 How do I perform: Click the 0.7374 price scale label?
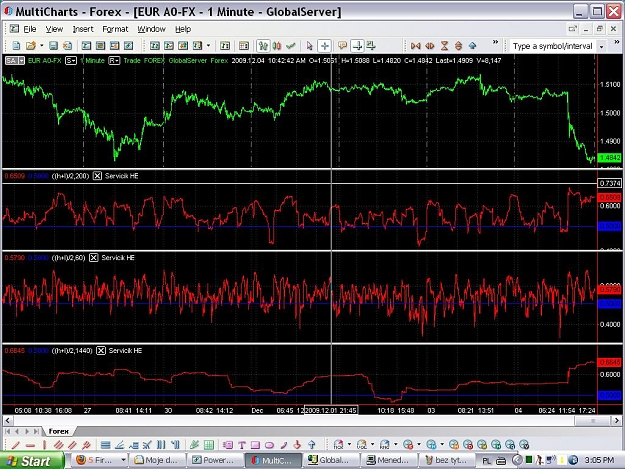click(x=609, y=183)
